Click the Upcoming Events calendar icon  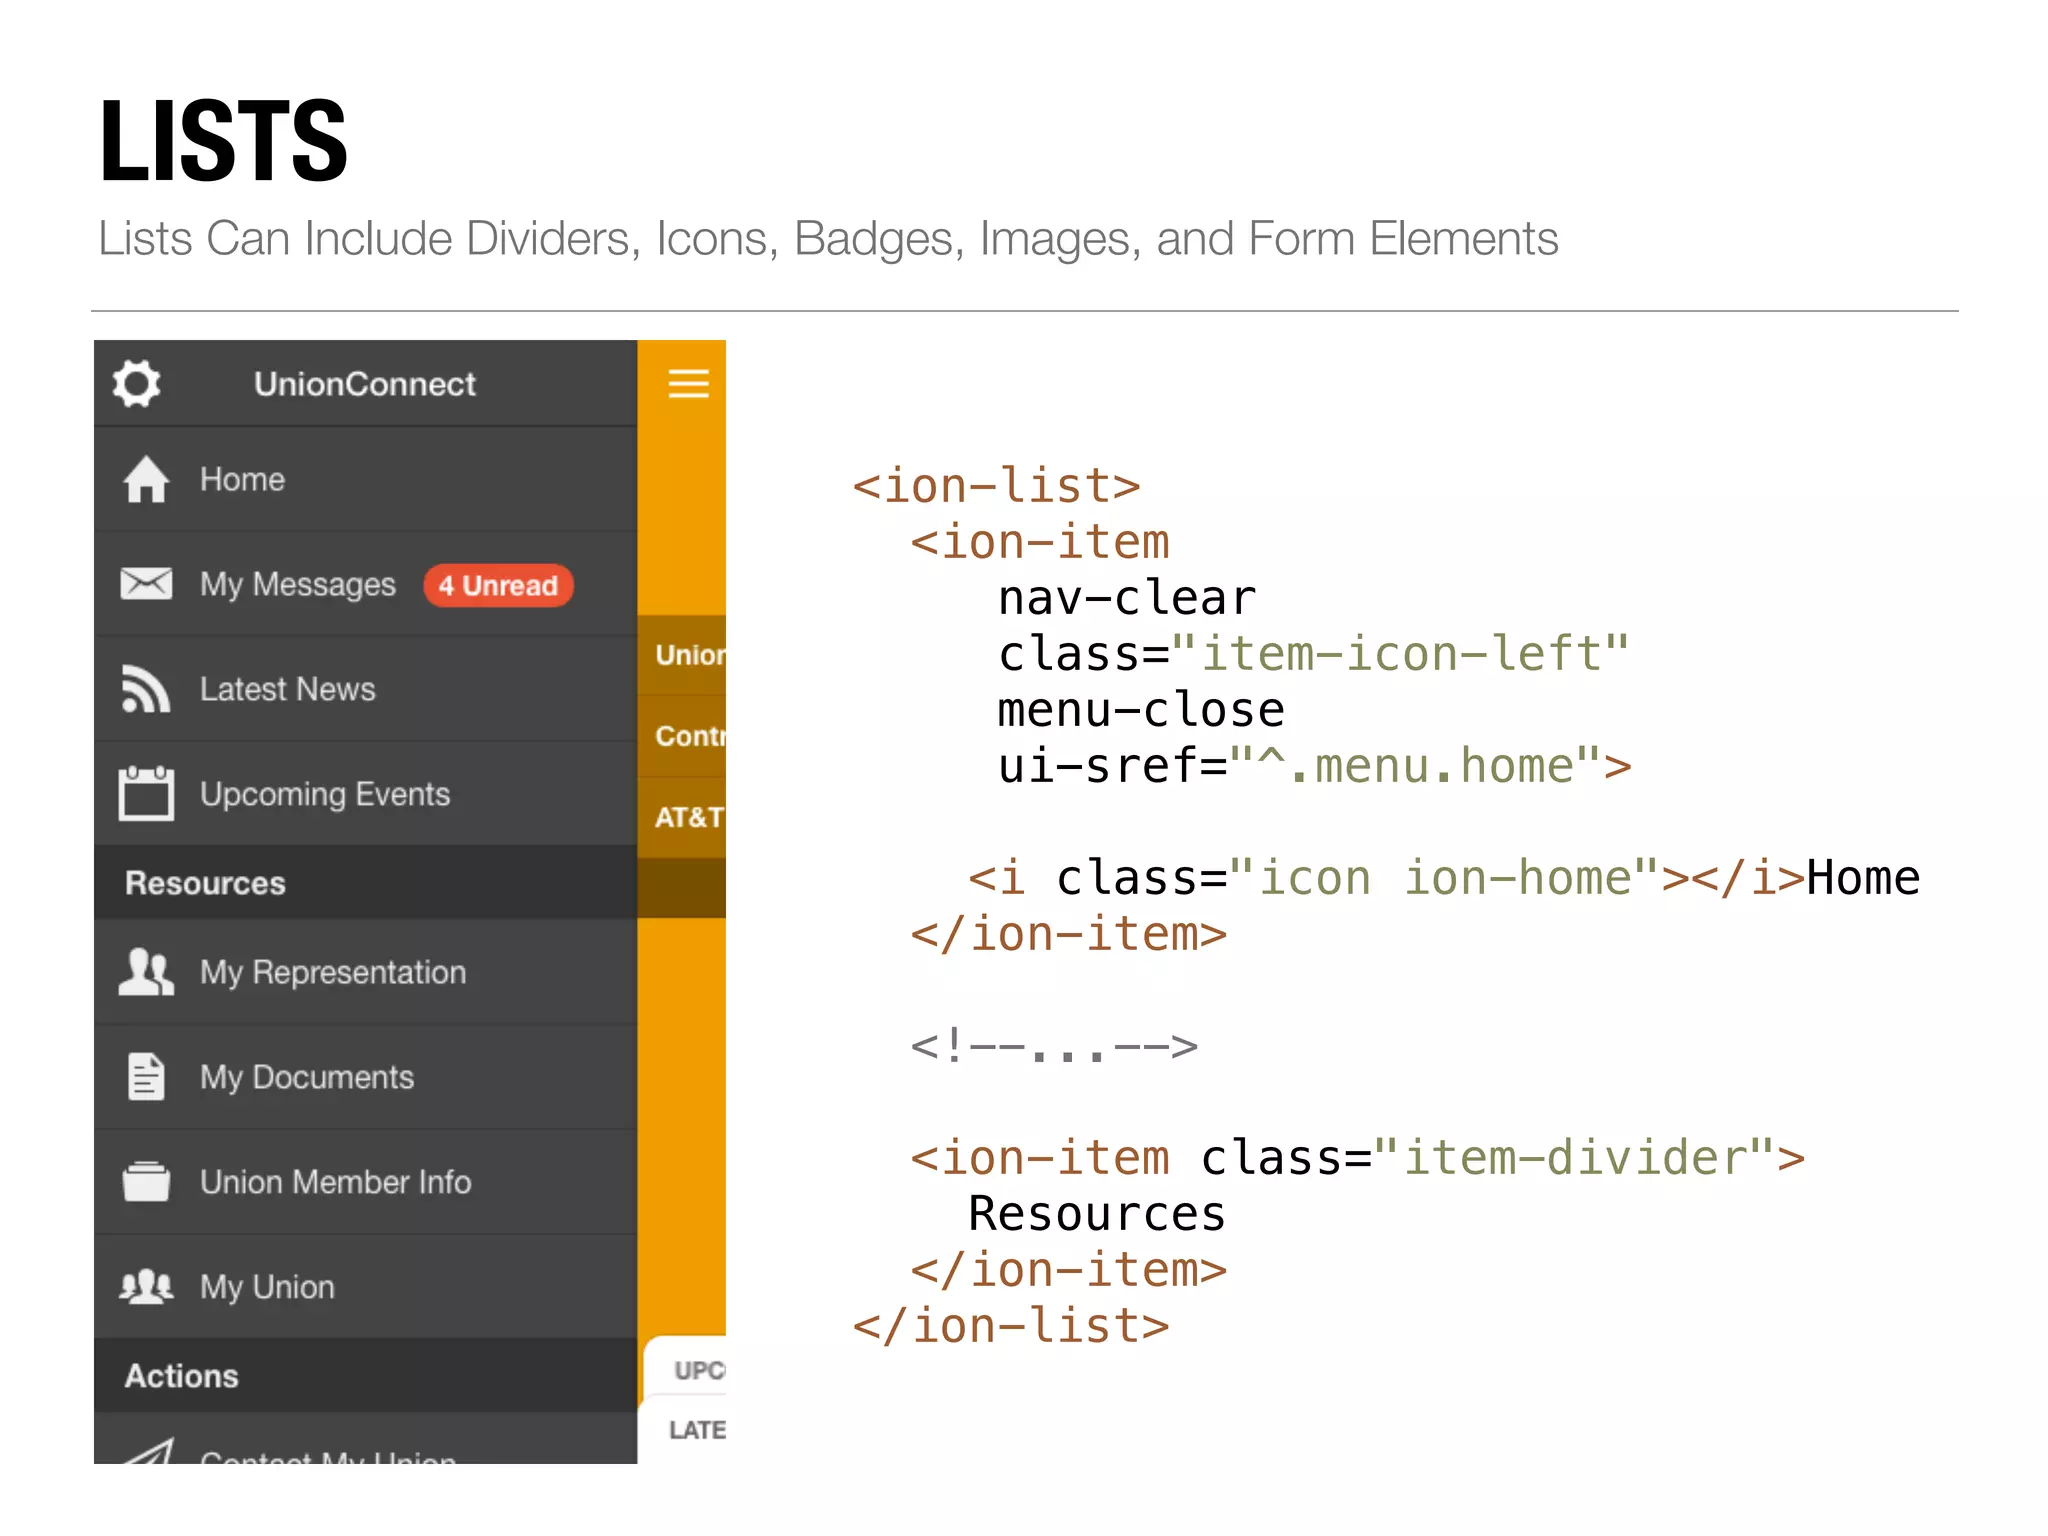pos(146,793)
